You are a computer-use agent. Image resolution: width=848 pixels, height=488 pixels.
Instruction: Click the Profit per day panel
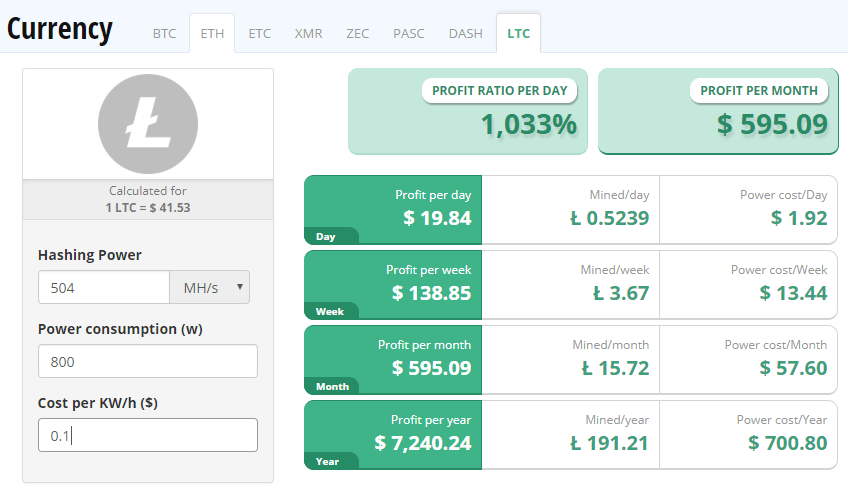tap(393, 210)
